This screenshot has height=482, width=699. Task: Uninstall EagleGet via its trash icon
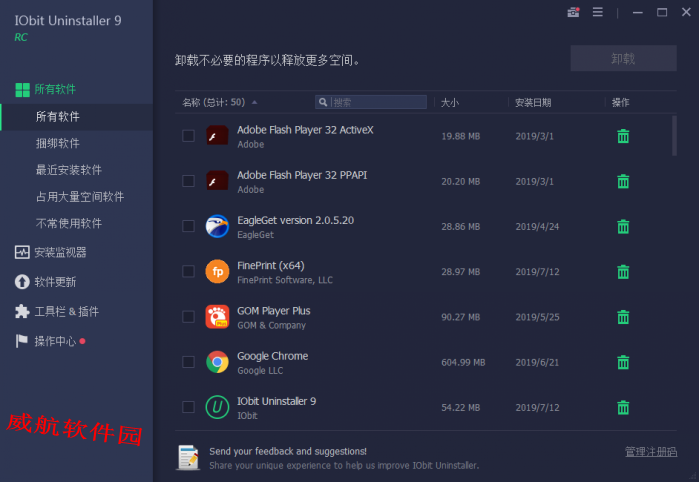pos(623,227)
